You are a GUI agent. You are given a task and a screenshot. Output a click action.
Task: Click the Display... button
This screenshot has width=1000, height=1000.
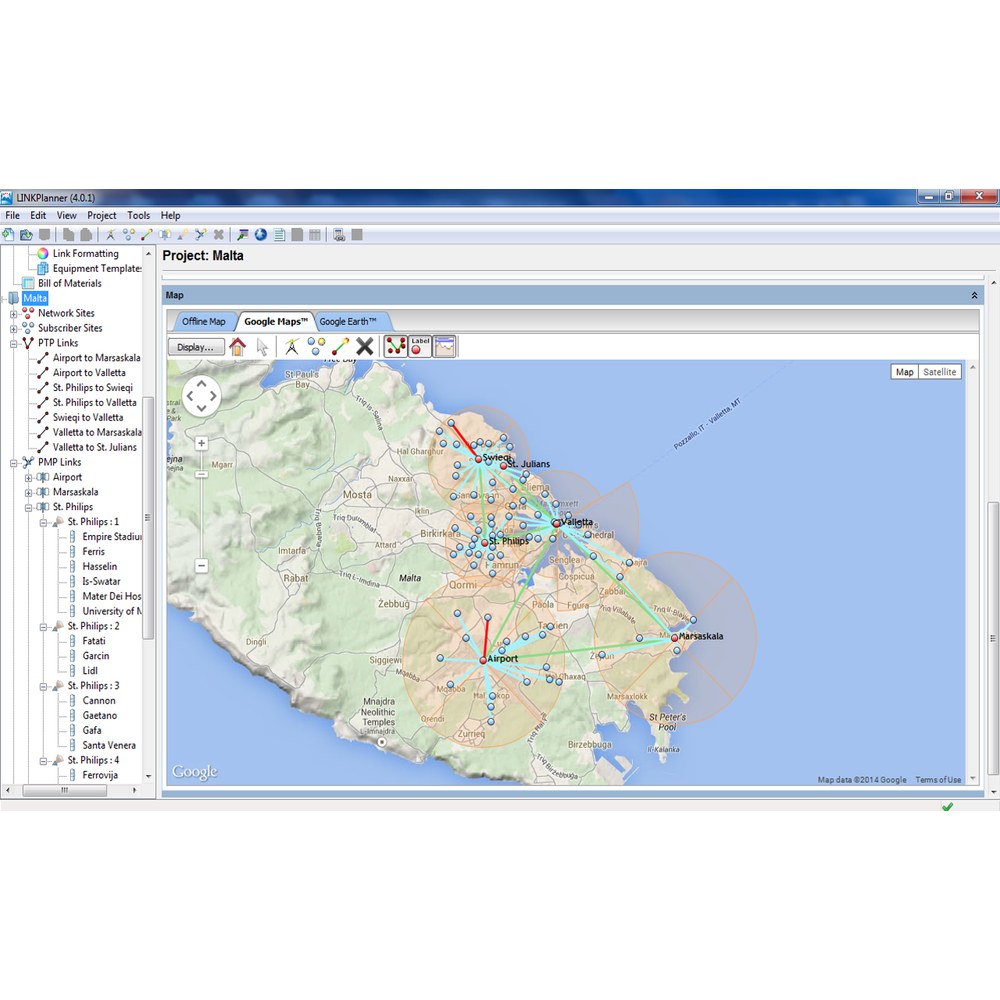click(x=196, y=347)
